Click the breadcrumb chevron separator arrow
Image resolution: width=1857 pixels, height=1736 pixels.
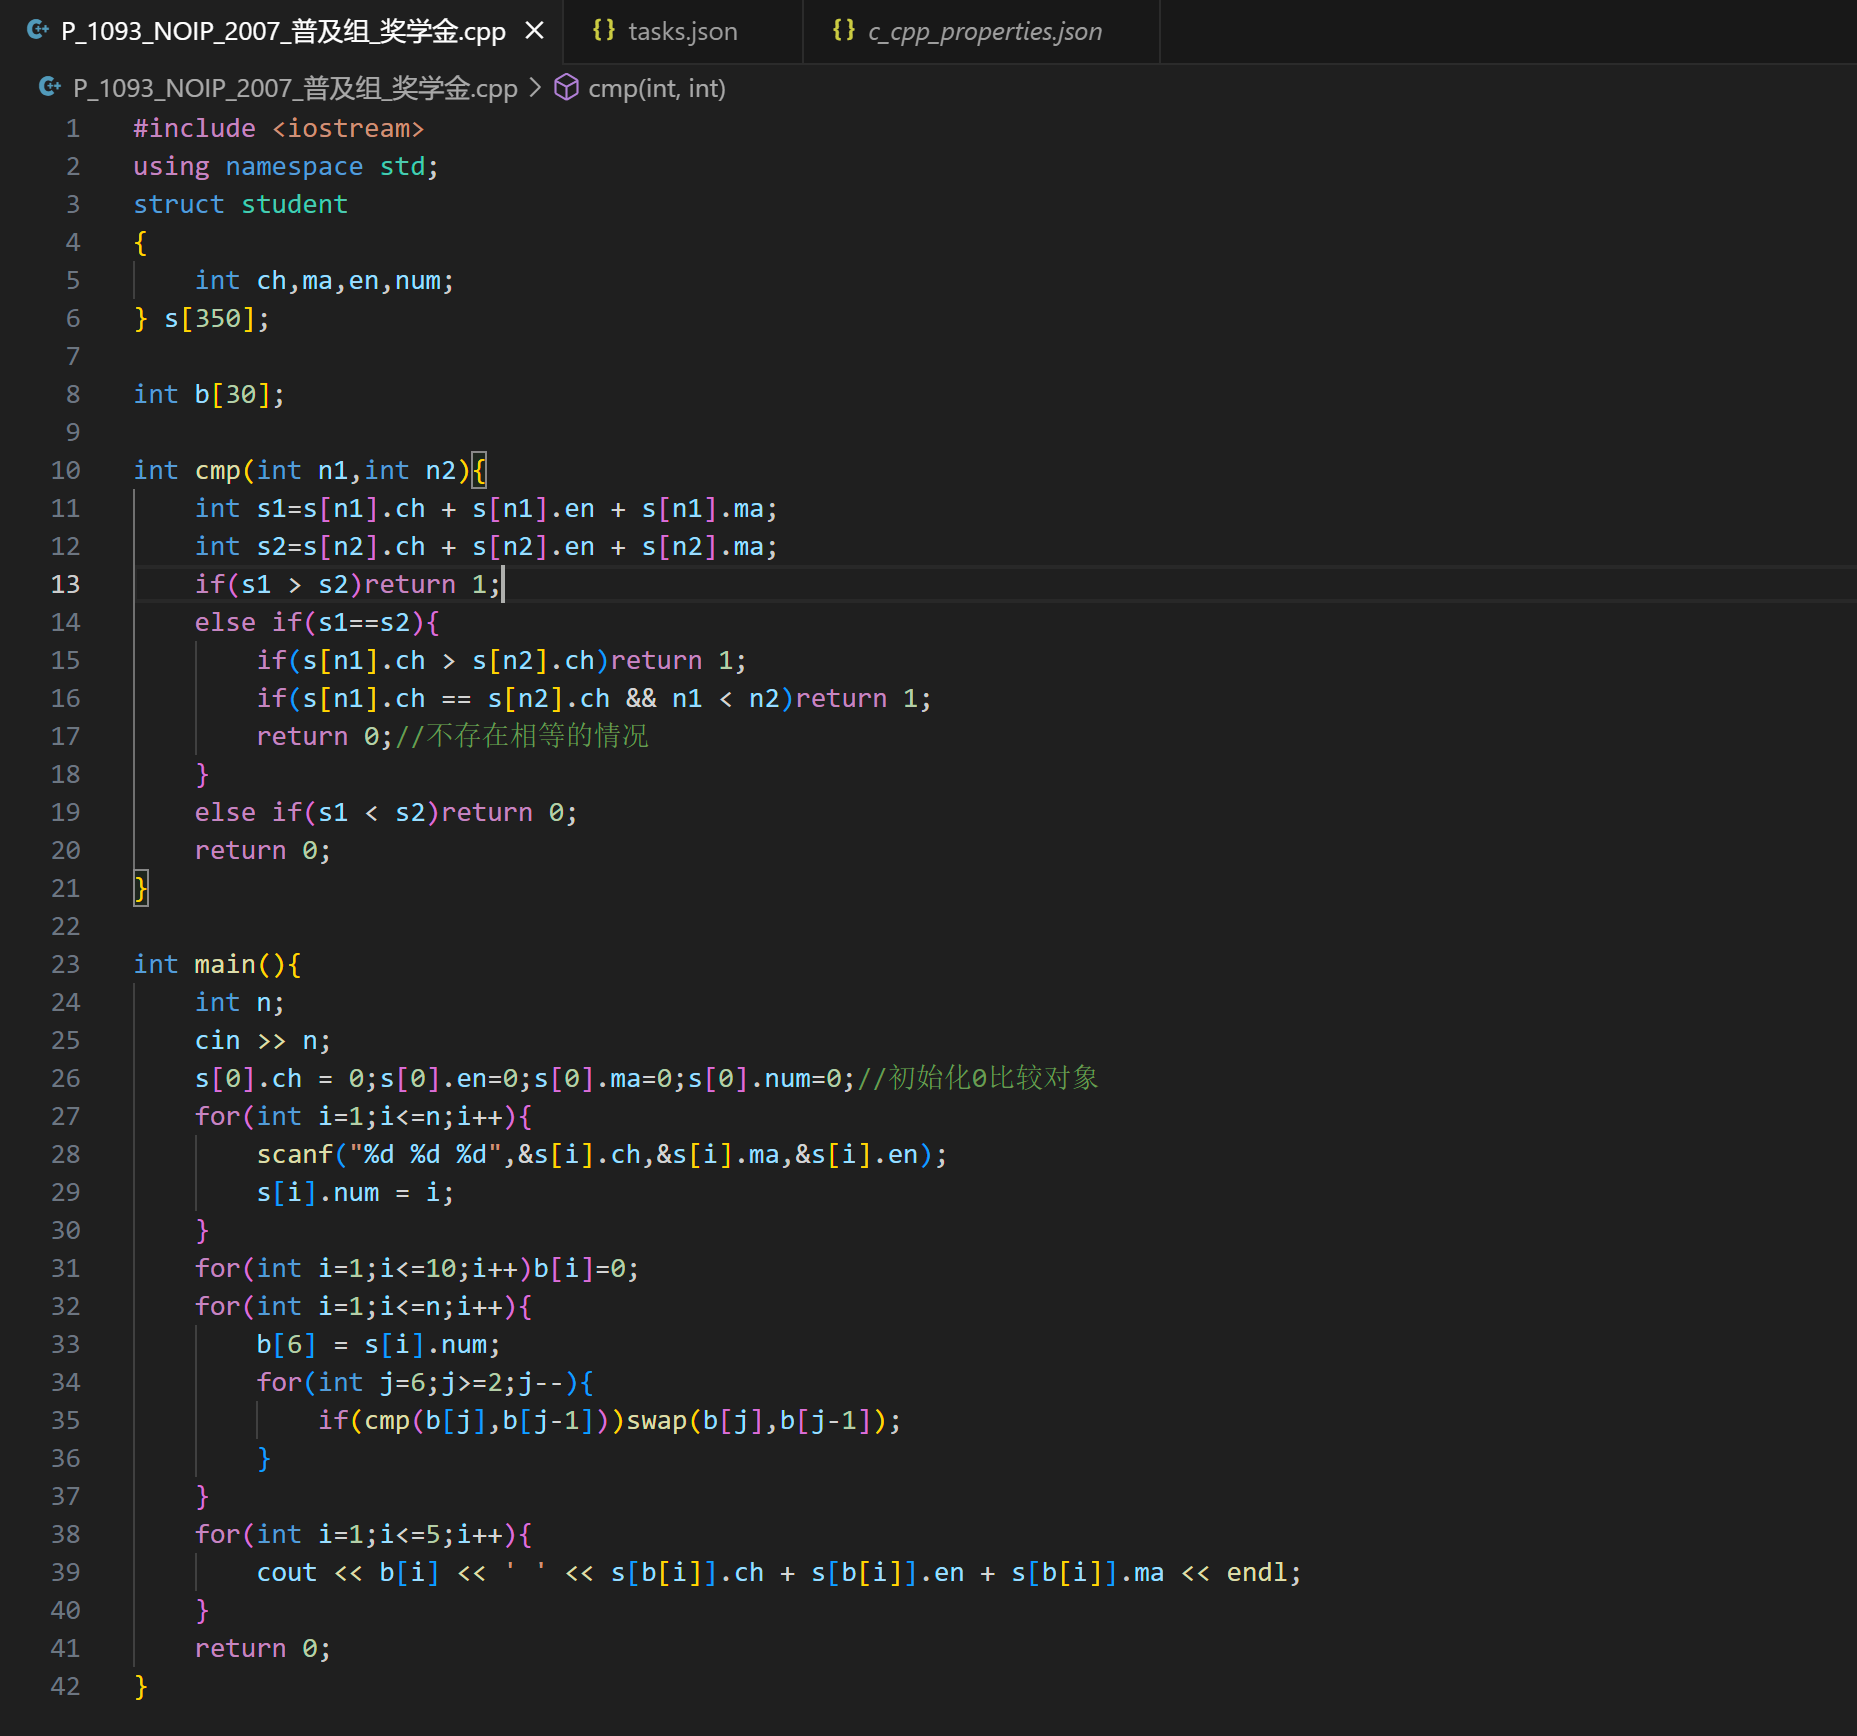(535, 88)
